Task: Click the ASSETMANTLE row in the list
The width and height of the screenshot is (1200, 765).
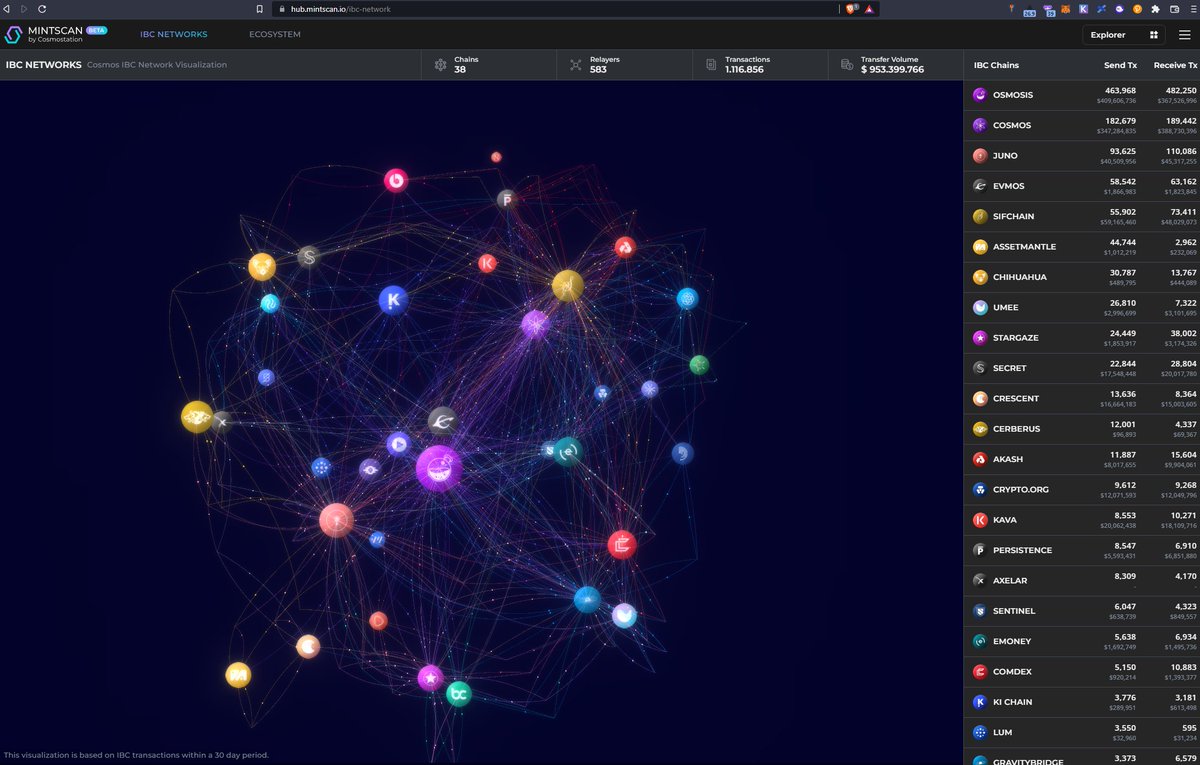Action: coord(1082,247)
